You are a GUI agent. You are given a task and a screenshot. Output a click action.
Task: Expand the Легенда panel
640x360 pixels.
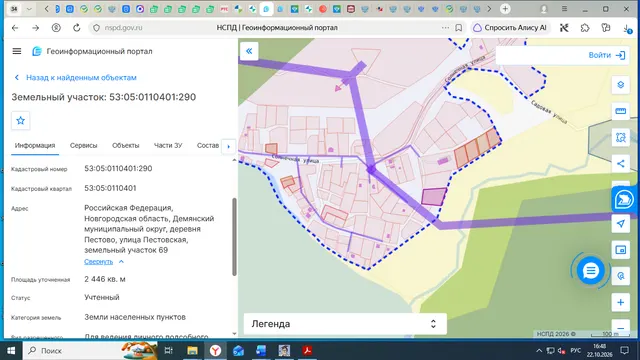pyautogui.click(x=345, y=324)
